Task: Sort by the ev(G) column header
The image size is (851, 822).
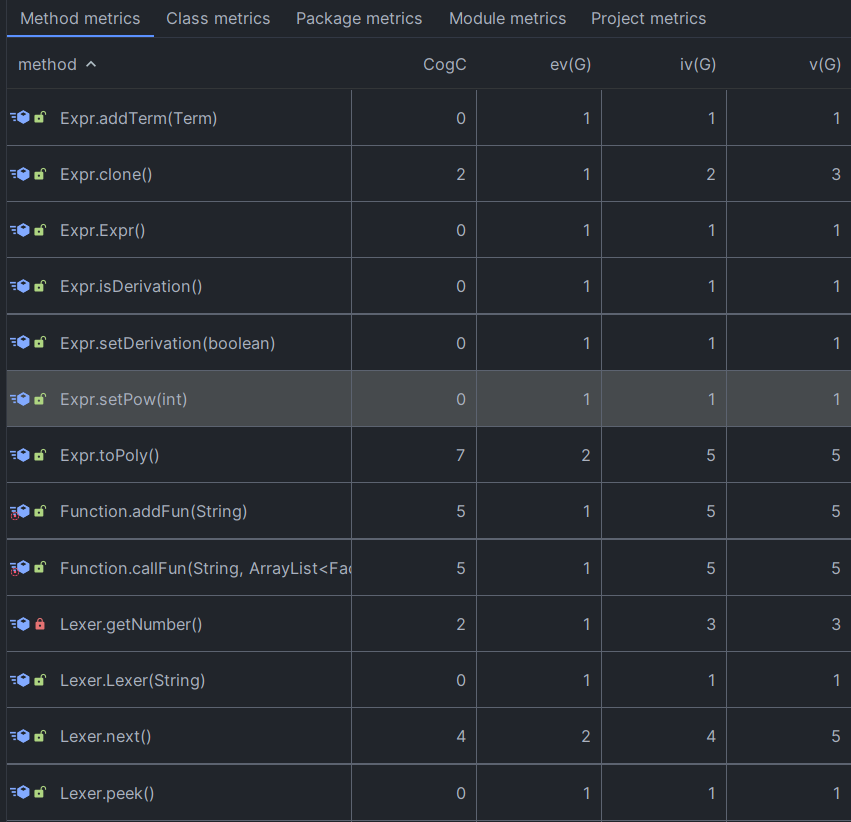Action: pyautogui.click(x=570, y=65)
